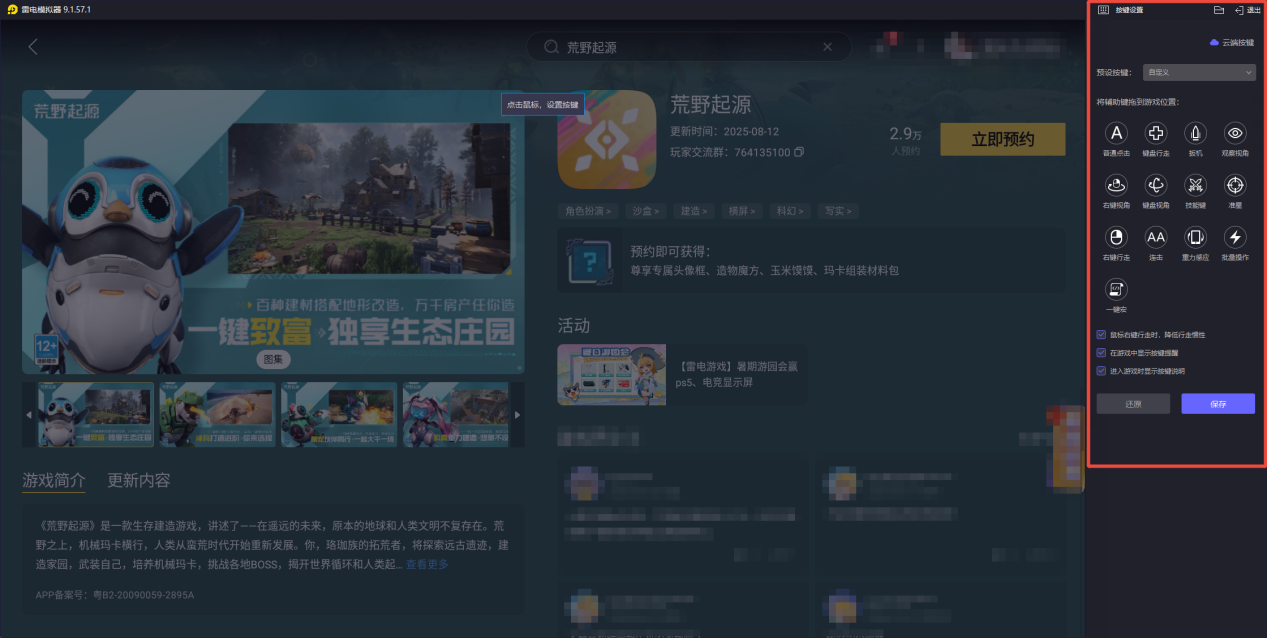Select the 右键视角 key icon
This screenshot has height=638, width=1267.
point(1117,185)
